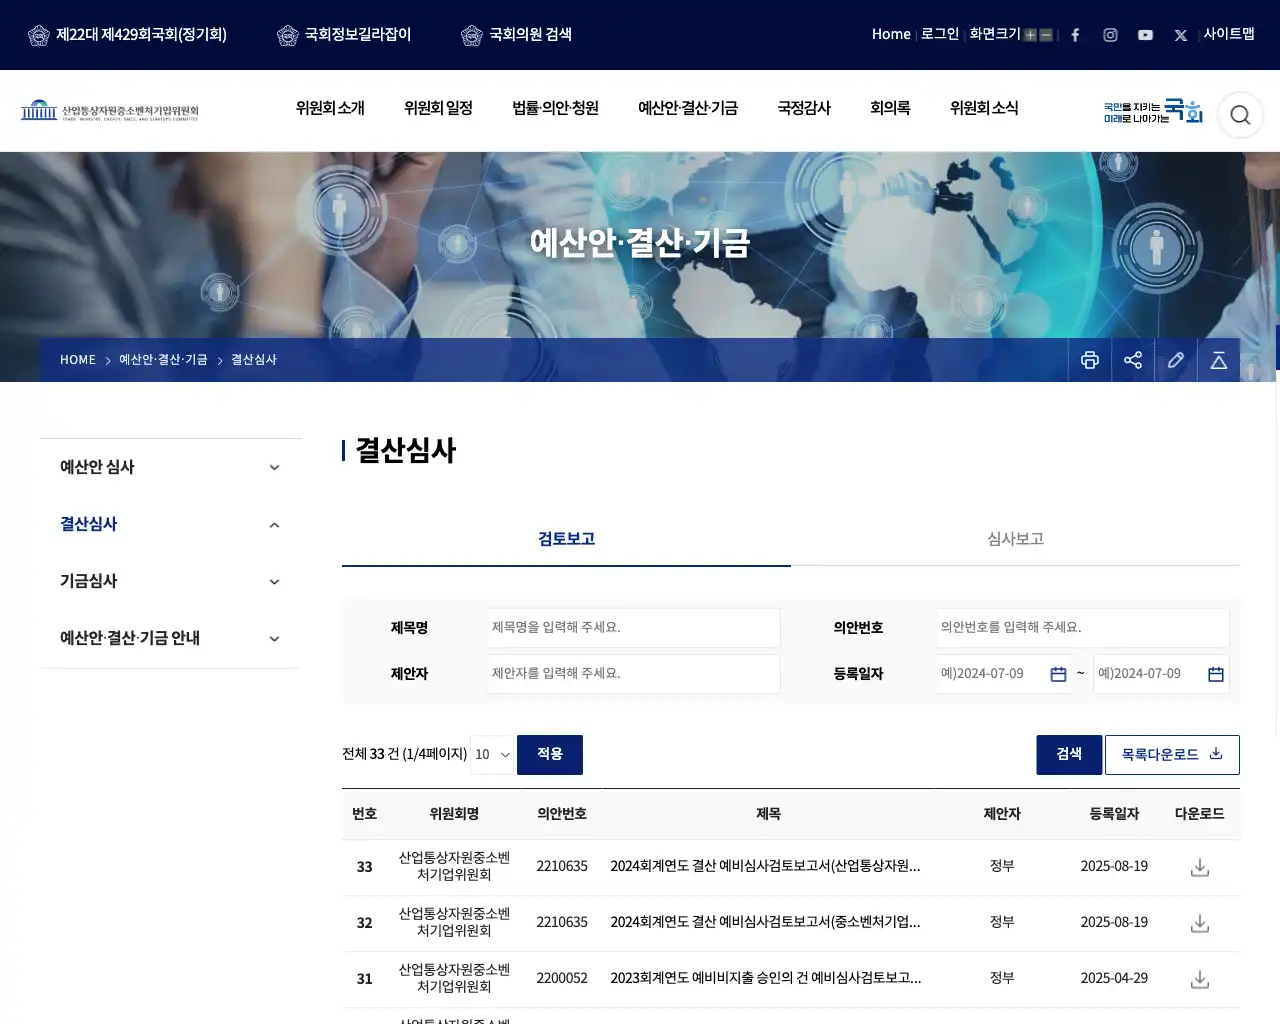Open the 국회정보길라잡이 link
The image size is (1280, 1024).
(344, 35)
